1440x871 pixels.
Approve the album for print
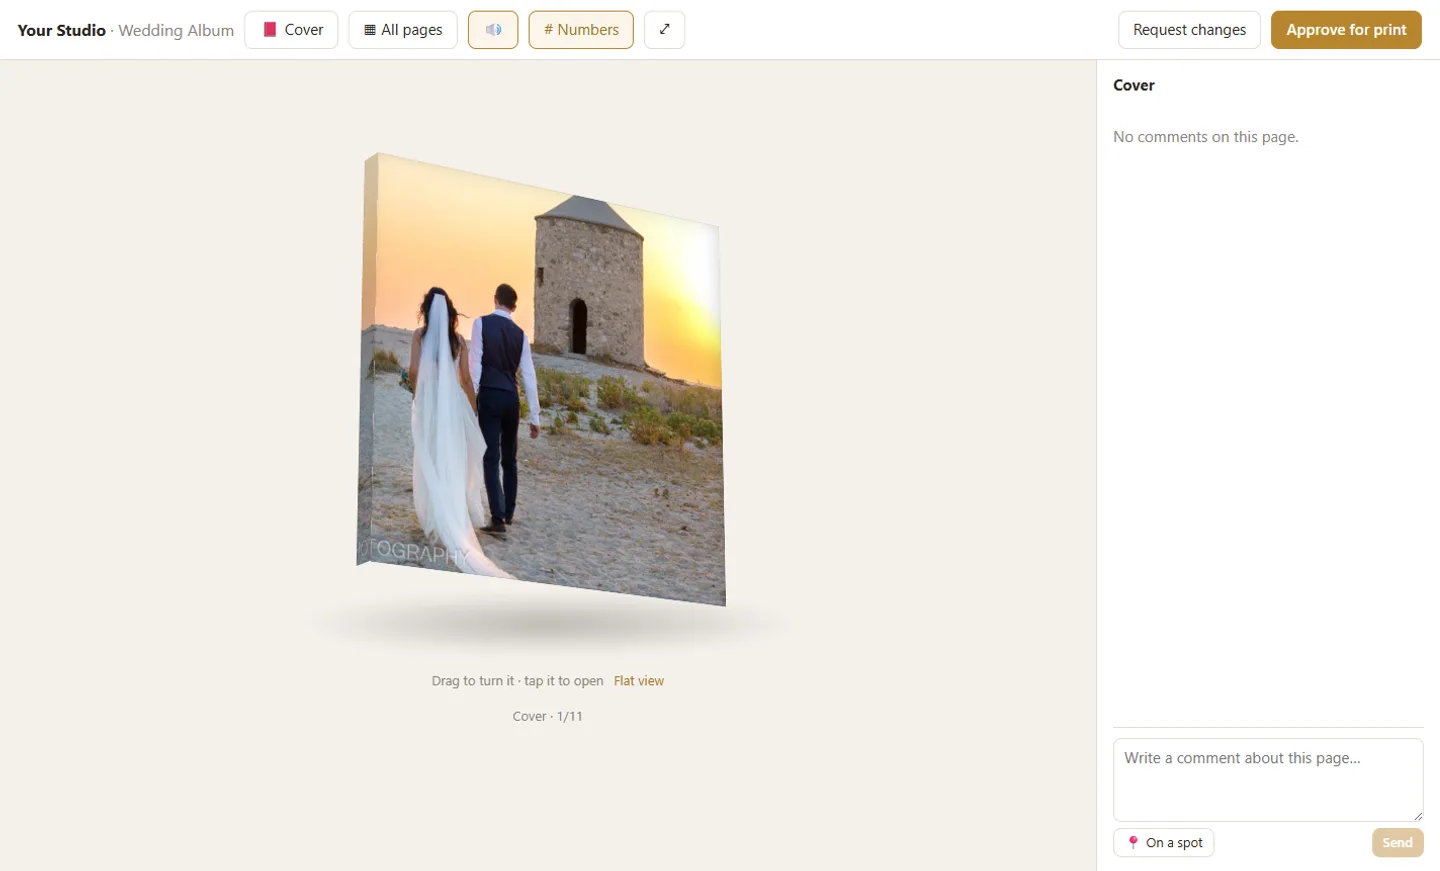coord(1346,30)
